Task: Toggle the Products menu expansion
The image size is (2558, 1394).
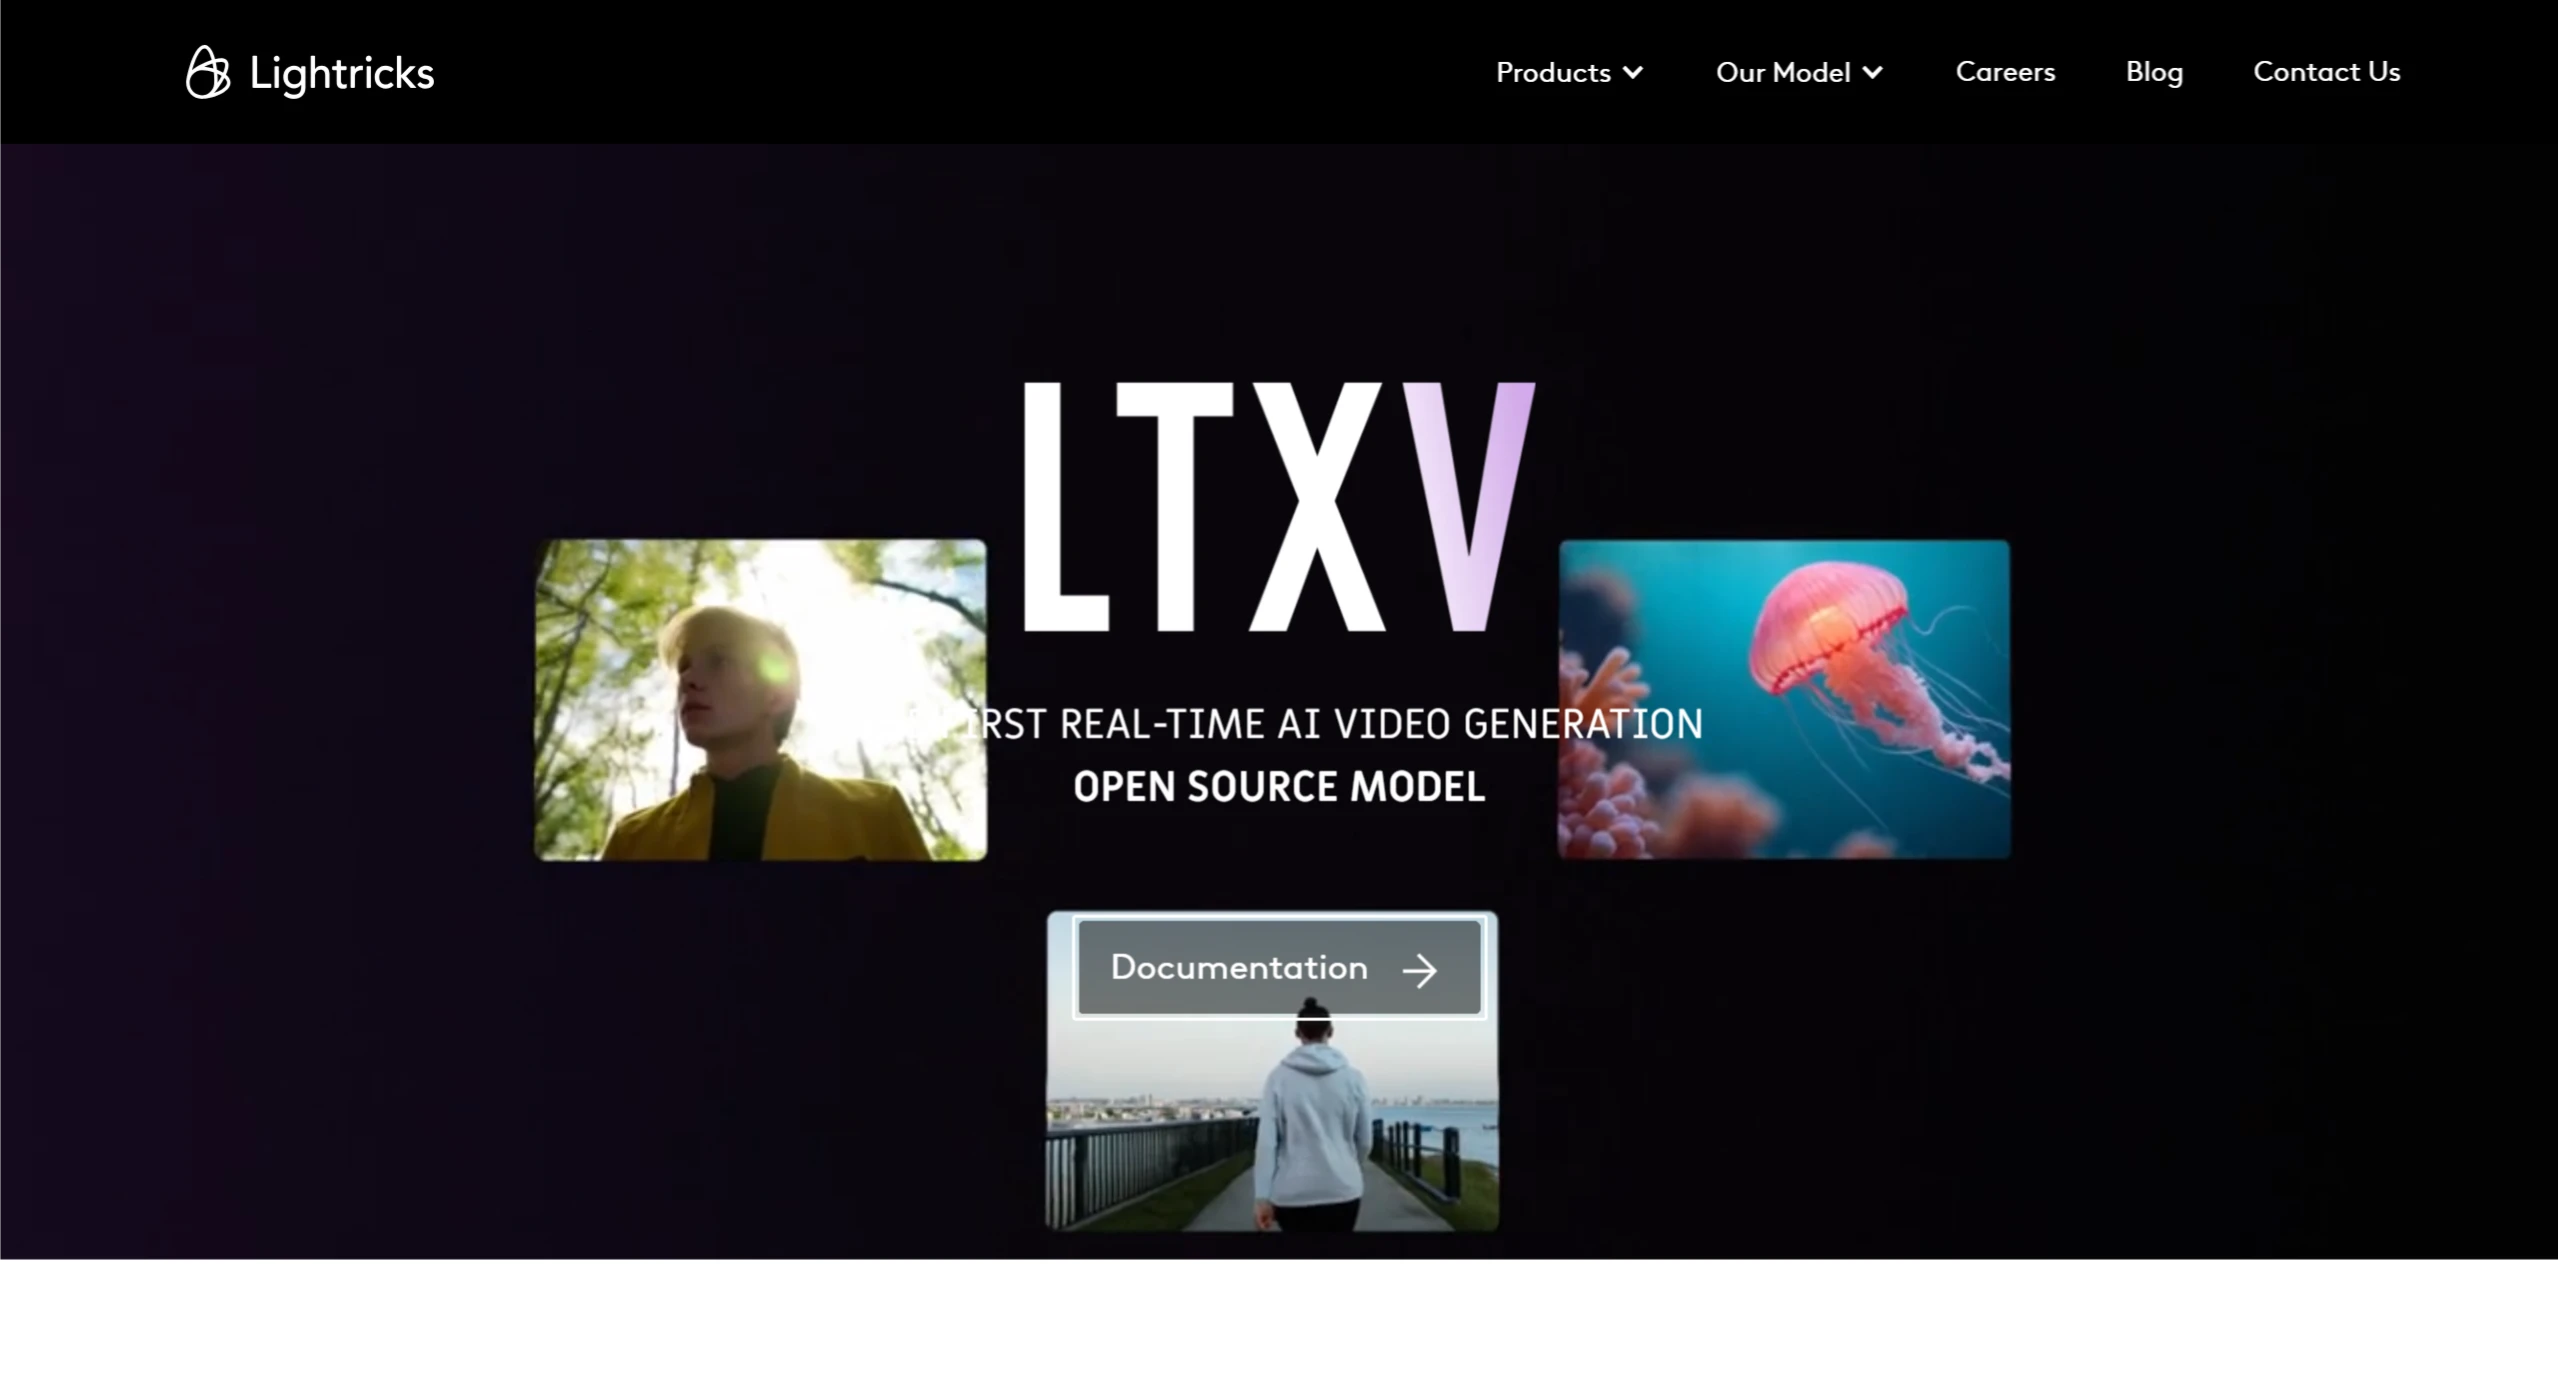Action: coord(1567,72)
